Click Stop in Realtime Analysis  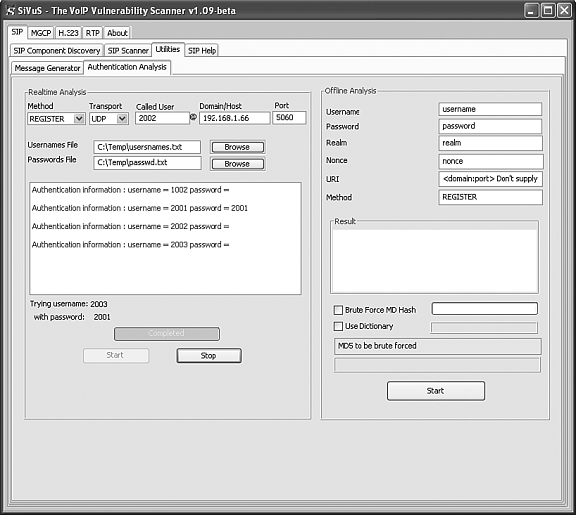point(209,356)
